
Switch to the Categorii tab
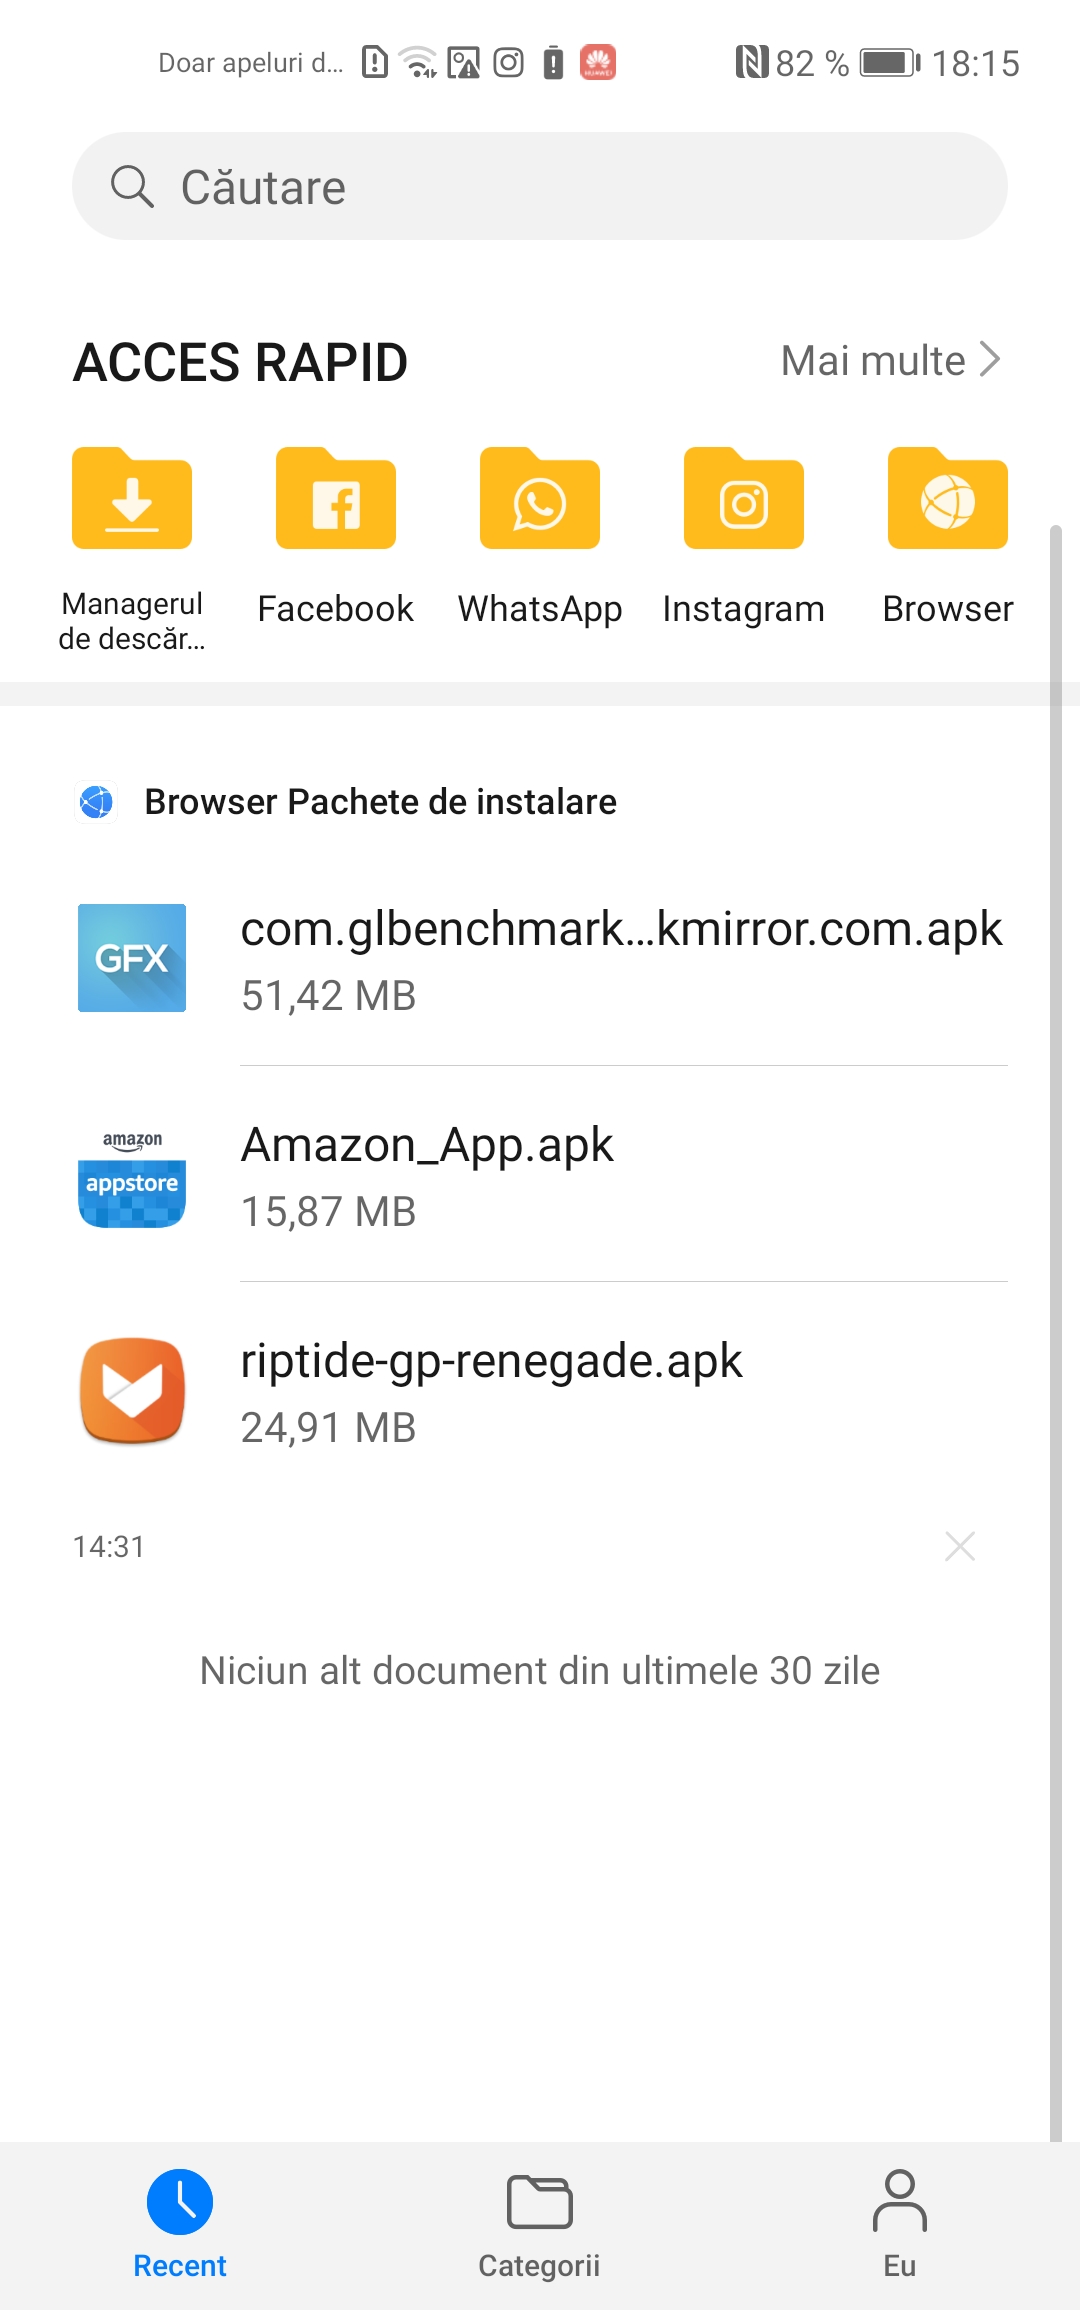click(x=540, y=2222)
